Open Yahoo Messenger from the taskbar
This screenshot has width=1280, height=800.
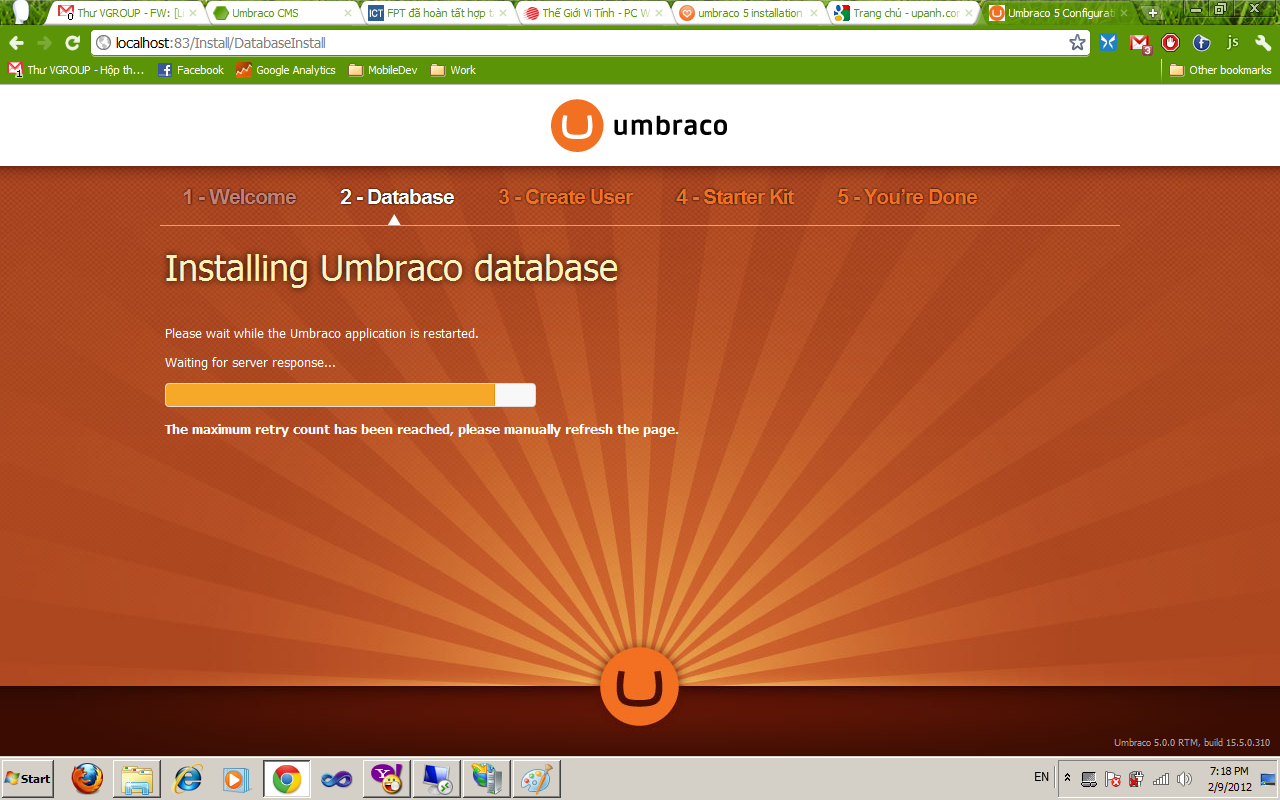pos(386,778)
